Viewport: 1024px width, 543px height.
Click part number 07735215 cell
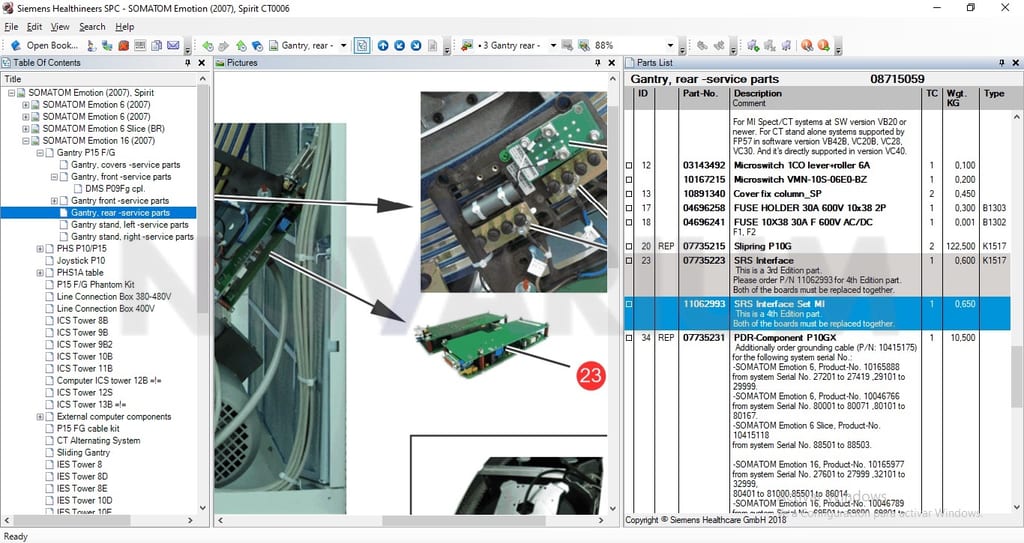pyautogui.click(x=704, y=246)
